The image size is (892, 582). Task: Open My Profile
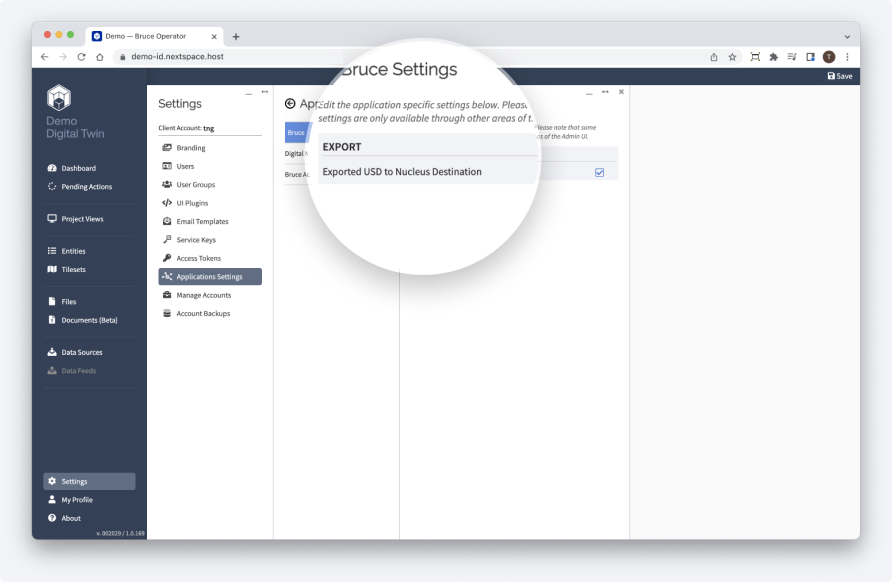tap(77, 500)
